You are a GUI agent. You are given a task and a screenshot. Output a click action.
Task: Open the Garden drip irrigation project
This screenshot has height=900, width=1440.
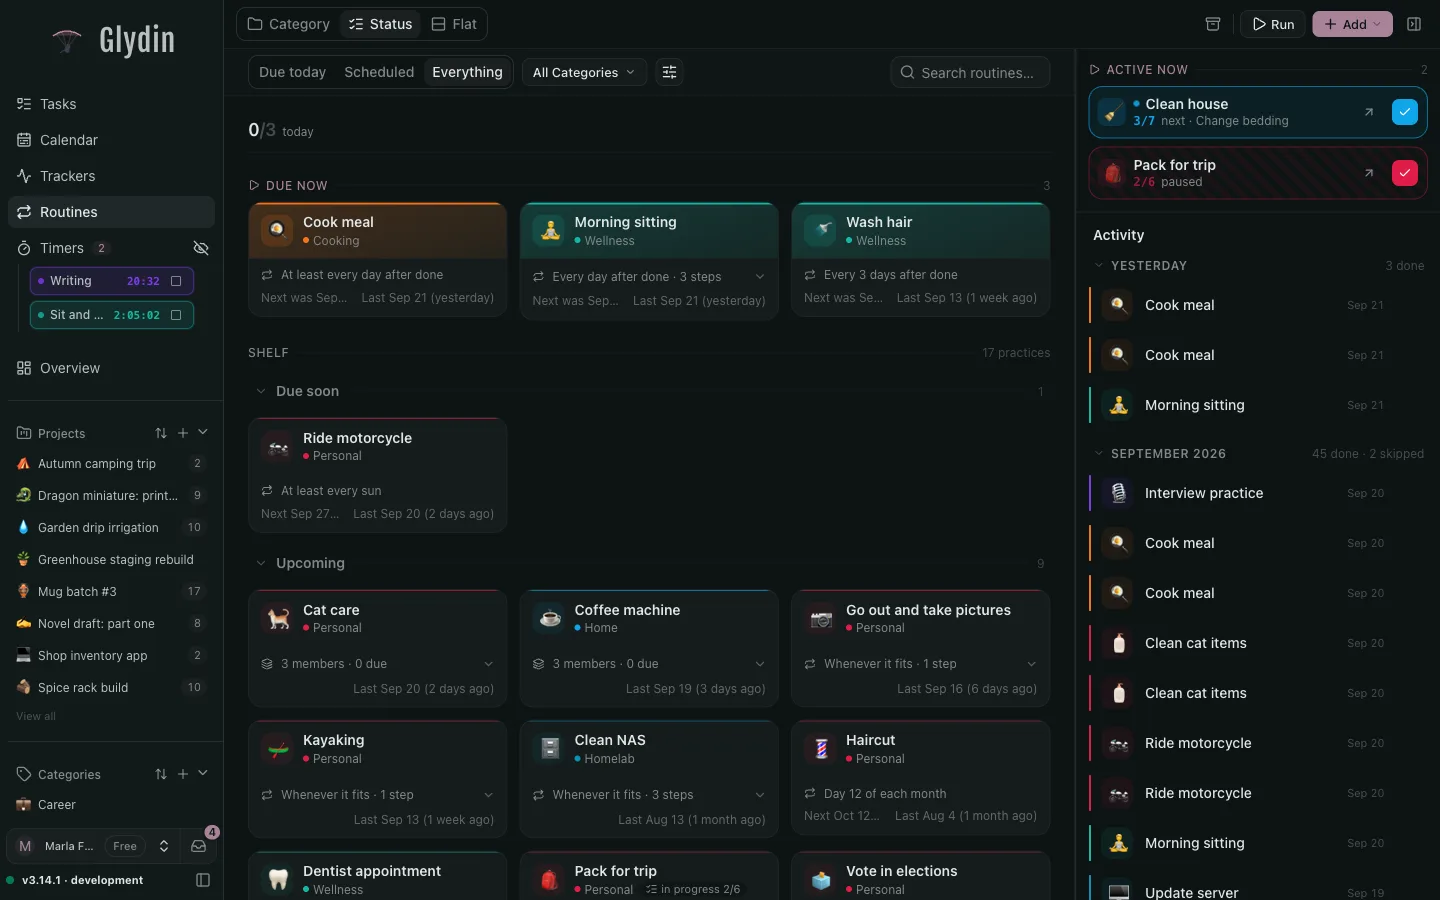tap(111, 528)
